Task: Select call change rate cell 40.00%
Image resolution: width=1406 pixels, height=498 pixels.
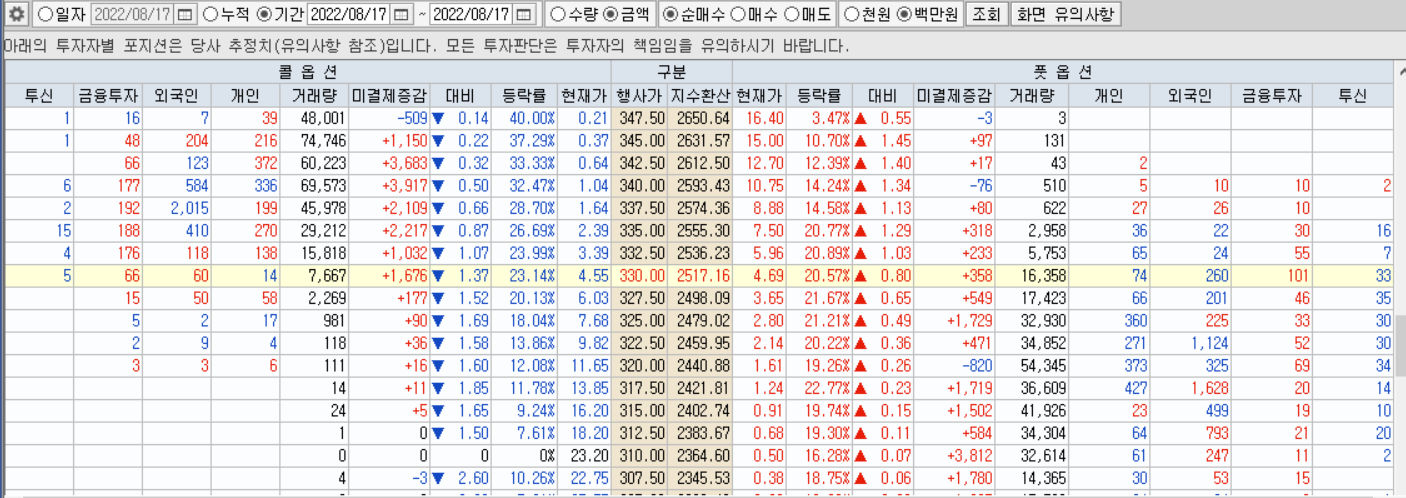Action: click(523, 118)
